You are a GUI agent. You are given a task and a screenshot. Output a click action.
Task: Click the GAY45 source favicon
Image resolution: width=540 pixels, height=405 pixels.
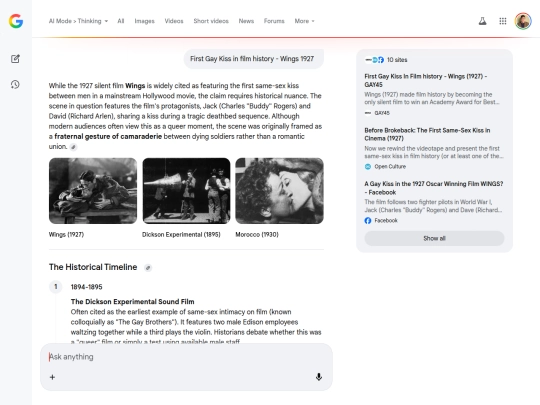pyautogui.click(x=368, y=113)
